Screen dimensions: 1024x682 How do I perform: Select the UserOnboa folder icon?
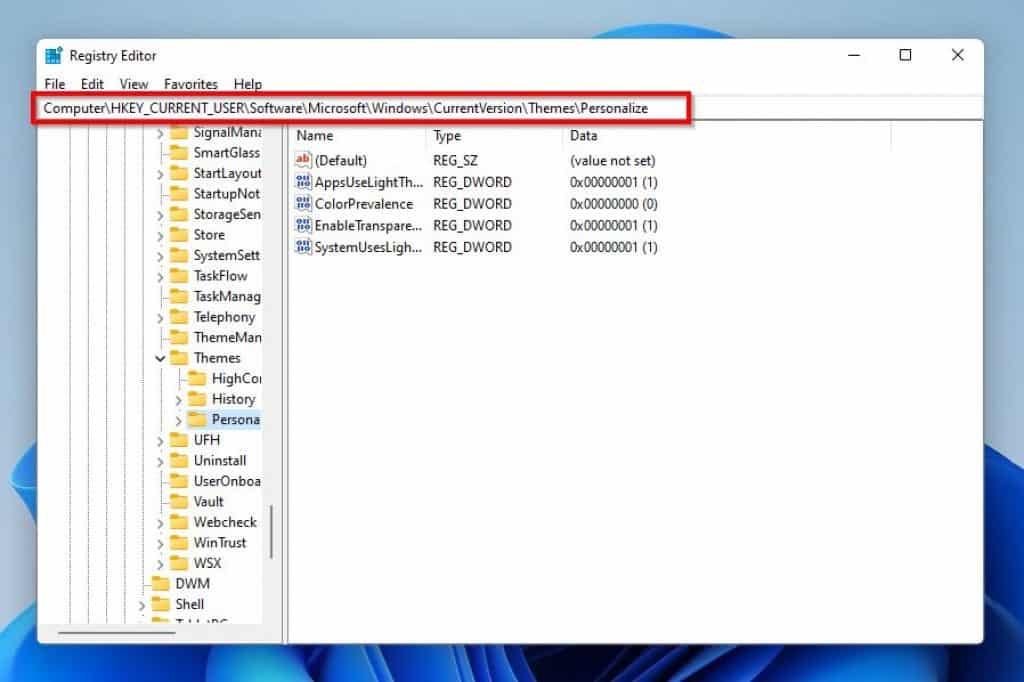(x=179, y=481)
